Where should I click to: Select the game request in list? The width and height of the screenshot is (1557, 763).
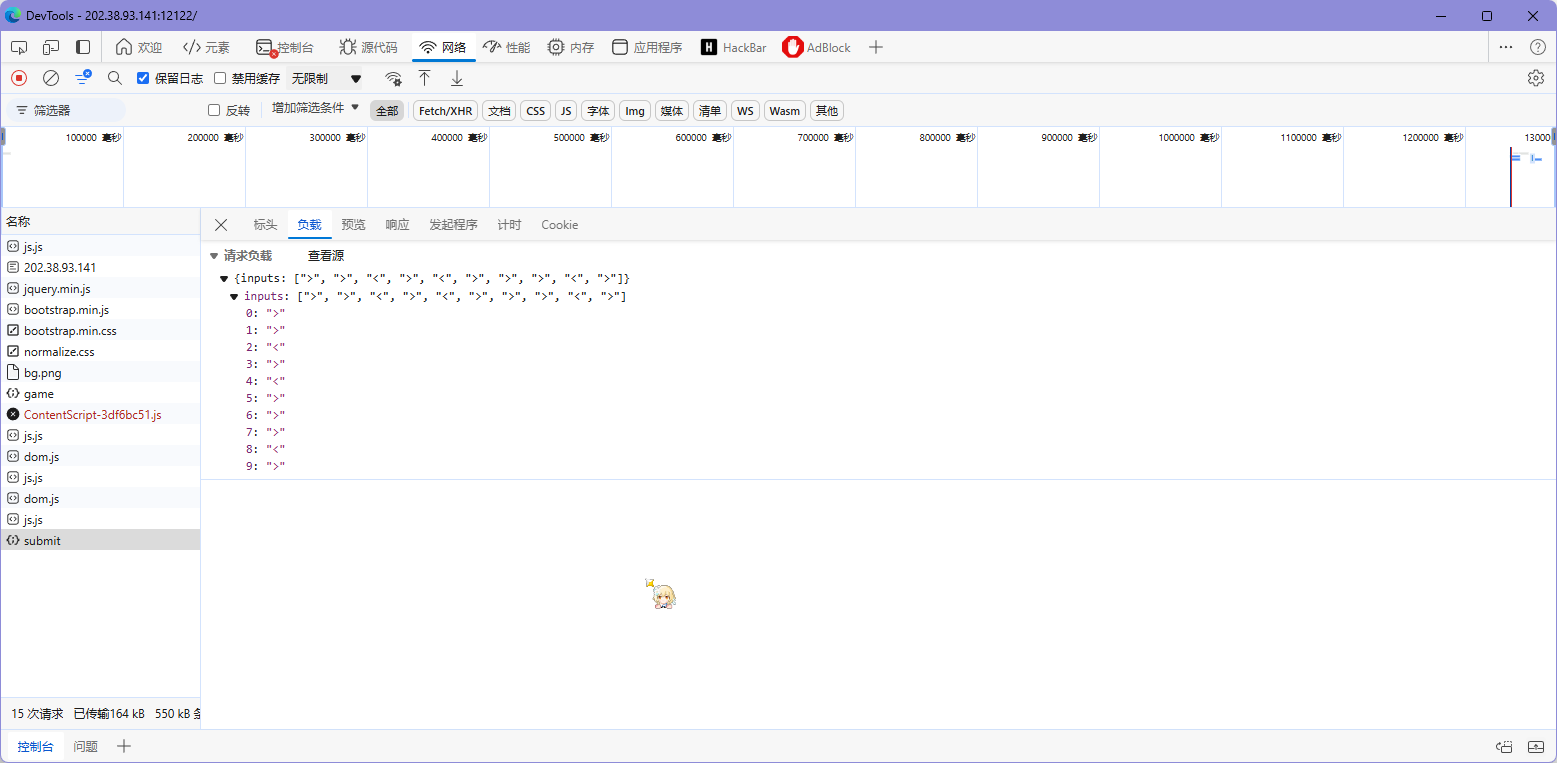39,394
